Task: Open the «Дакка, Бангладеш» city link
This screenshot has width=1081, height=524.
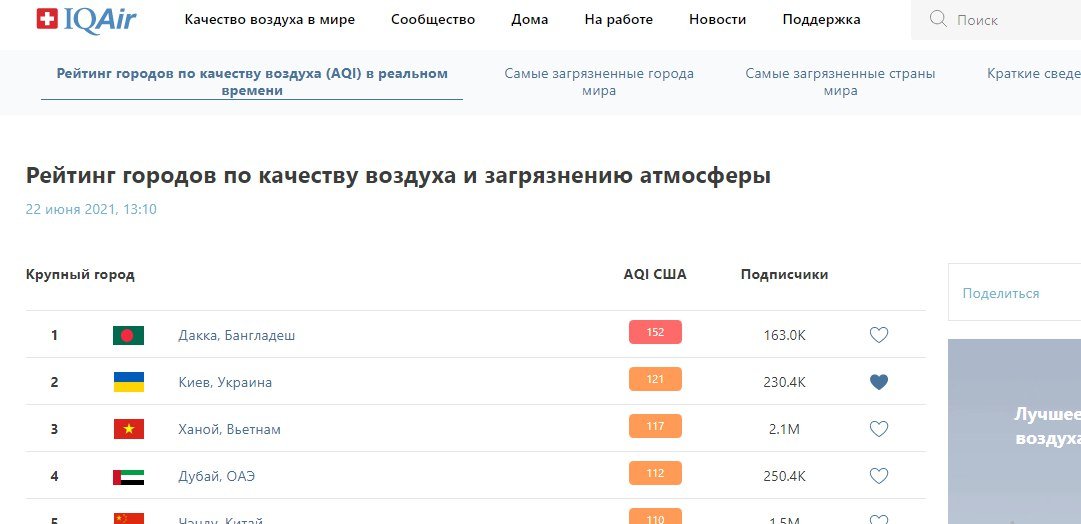Action: pyautogui.click(x=236, y=335)
